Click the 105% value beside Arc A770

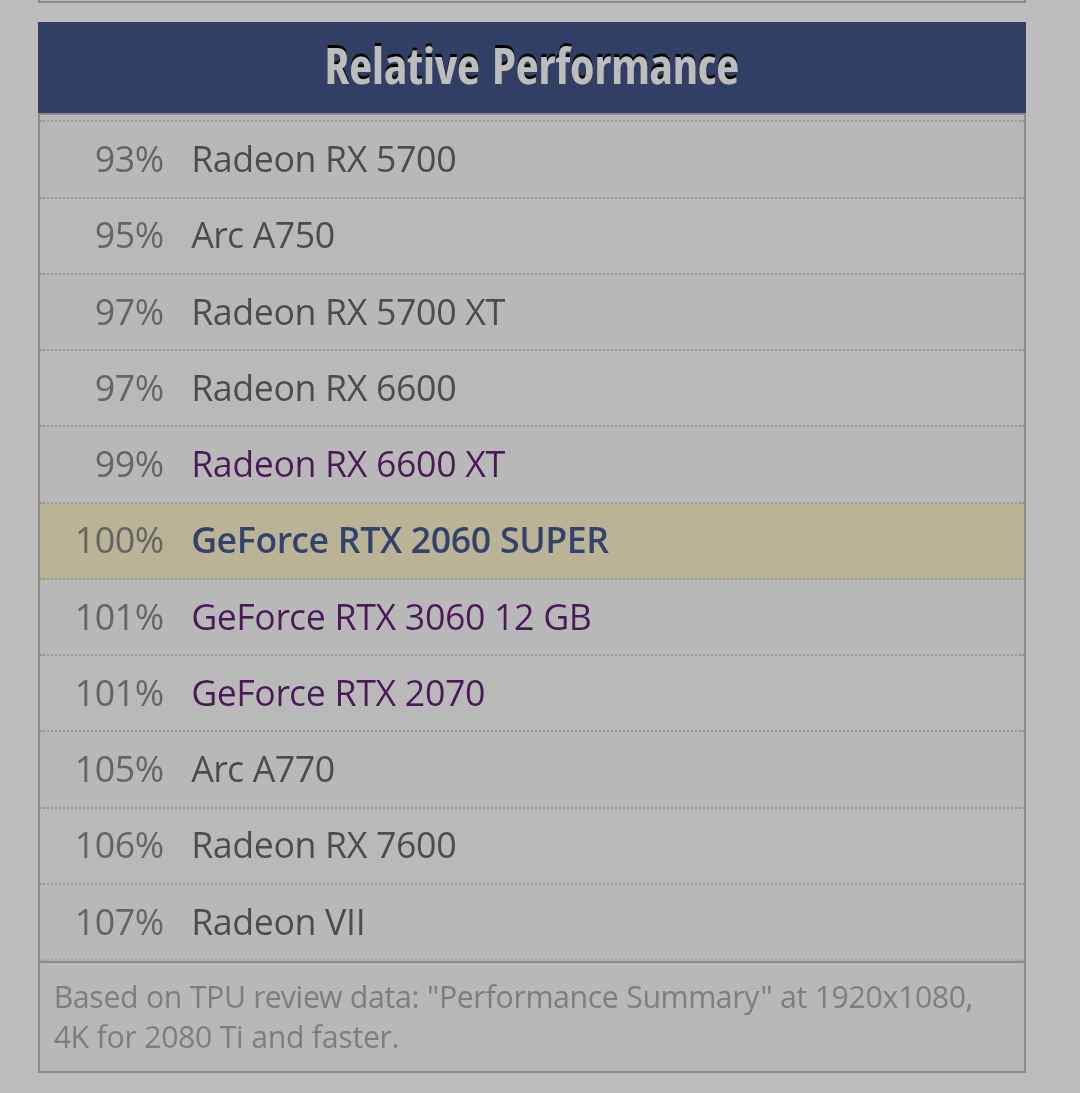(119, 770)
